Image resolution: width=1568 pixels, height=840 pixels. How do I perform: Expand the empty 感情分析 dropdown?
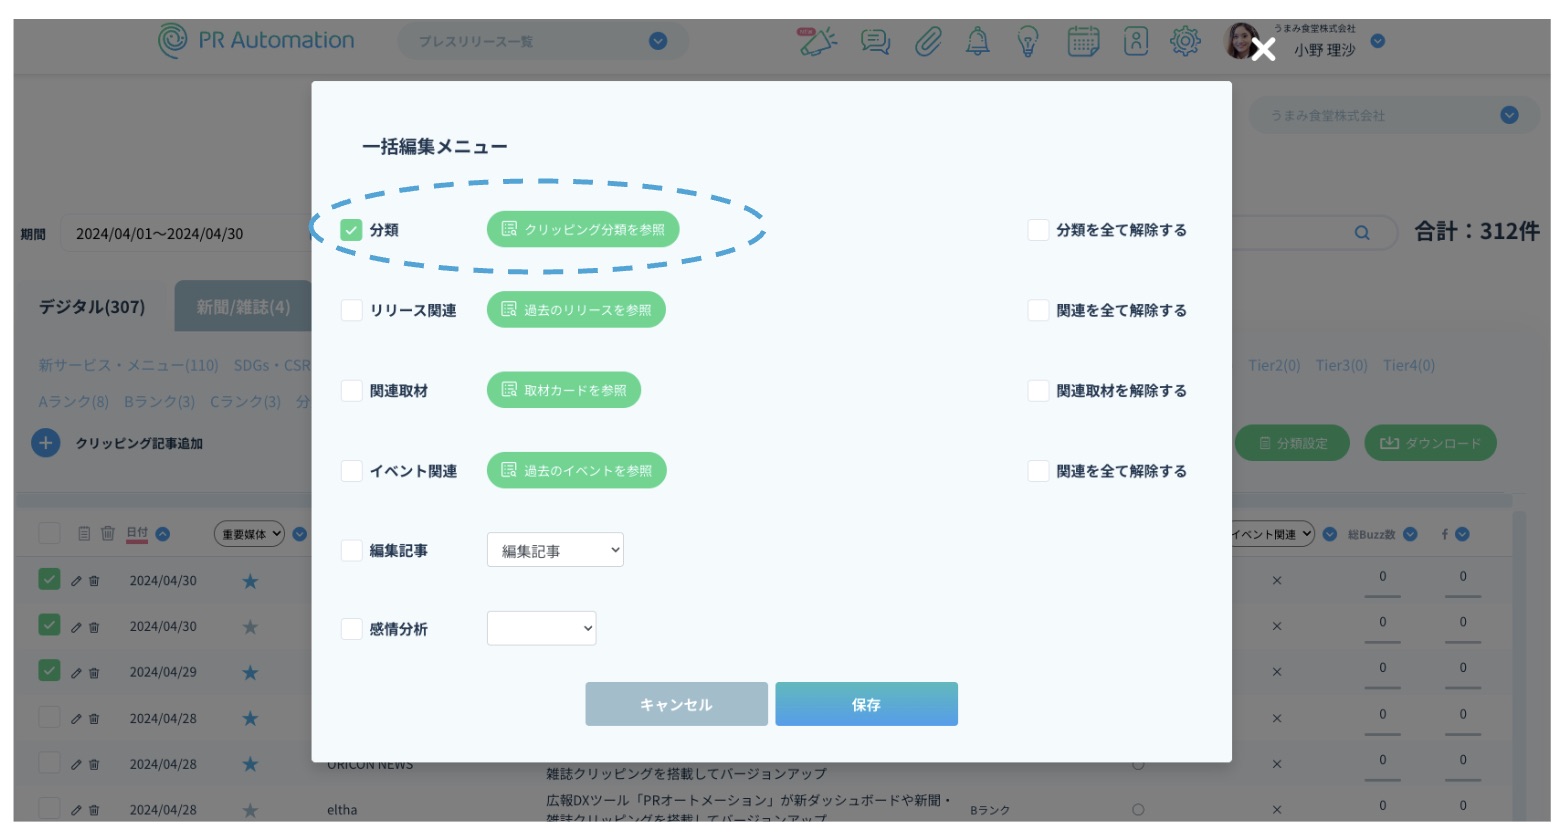click(541, 629)
